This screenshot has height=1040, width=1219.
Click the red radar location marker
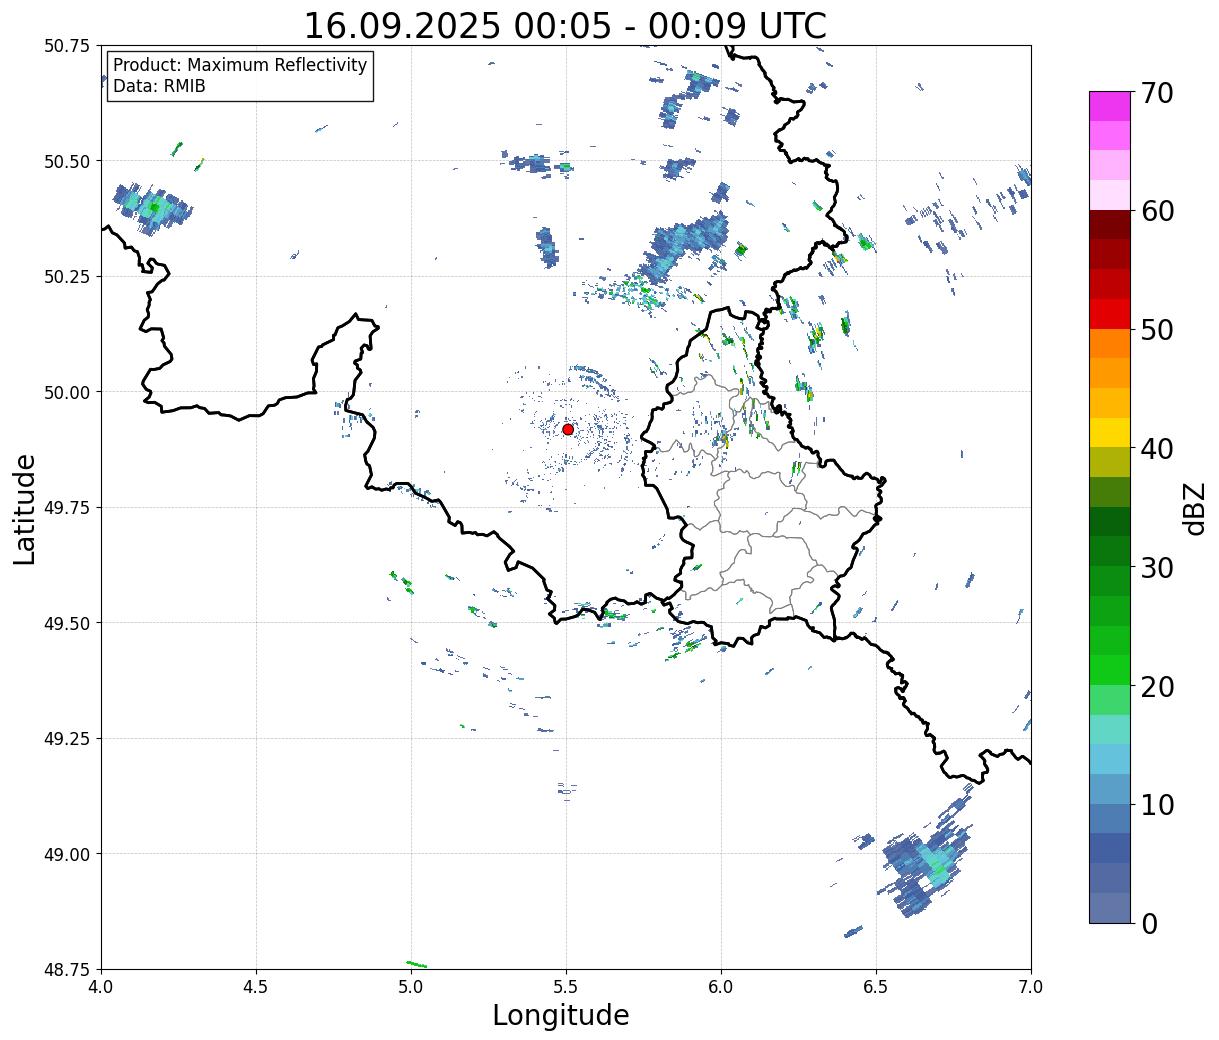tap(568, 429)
